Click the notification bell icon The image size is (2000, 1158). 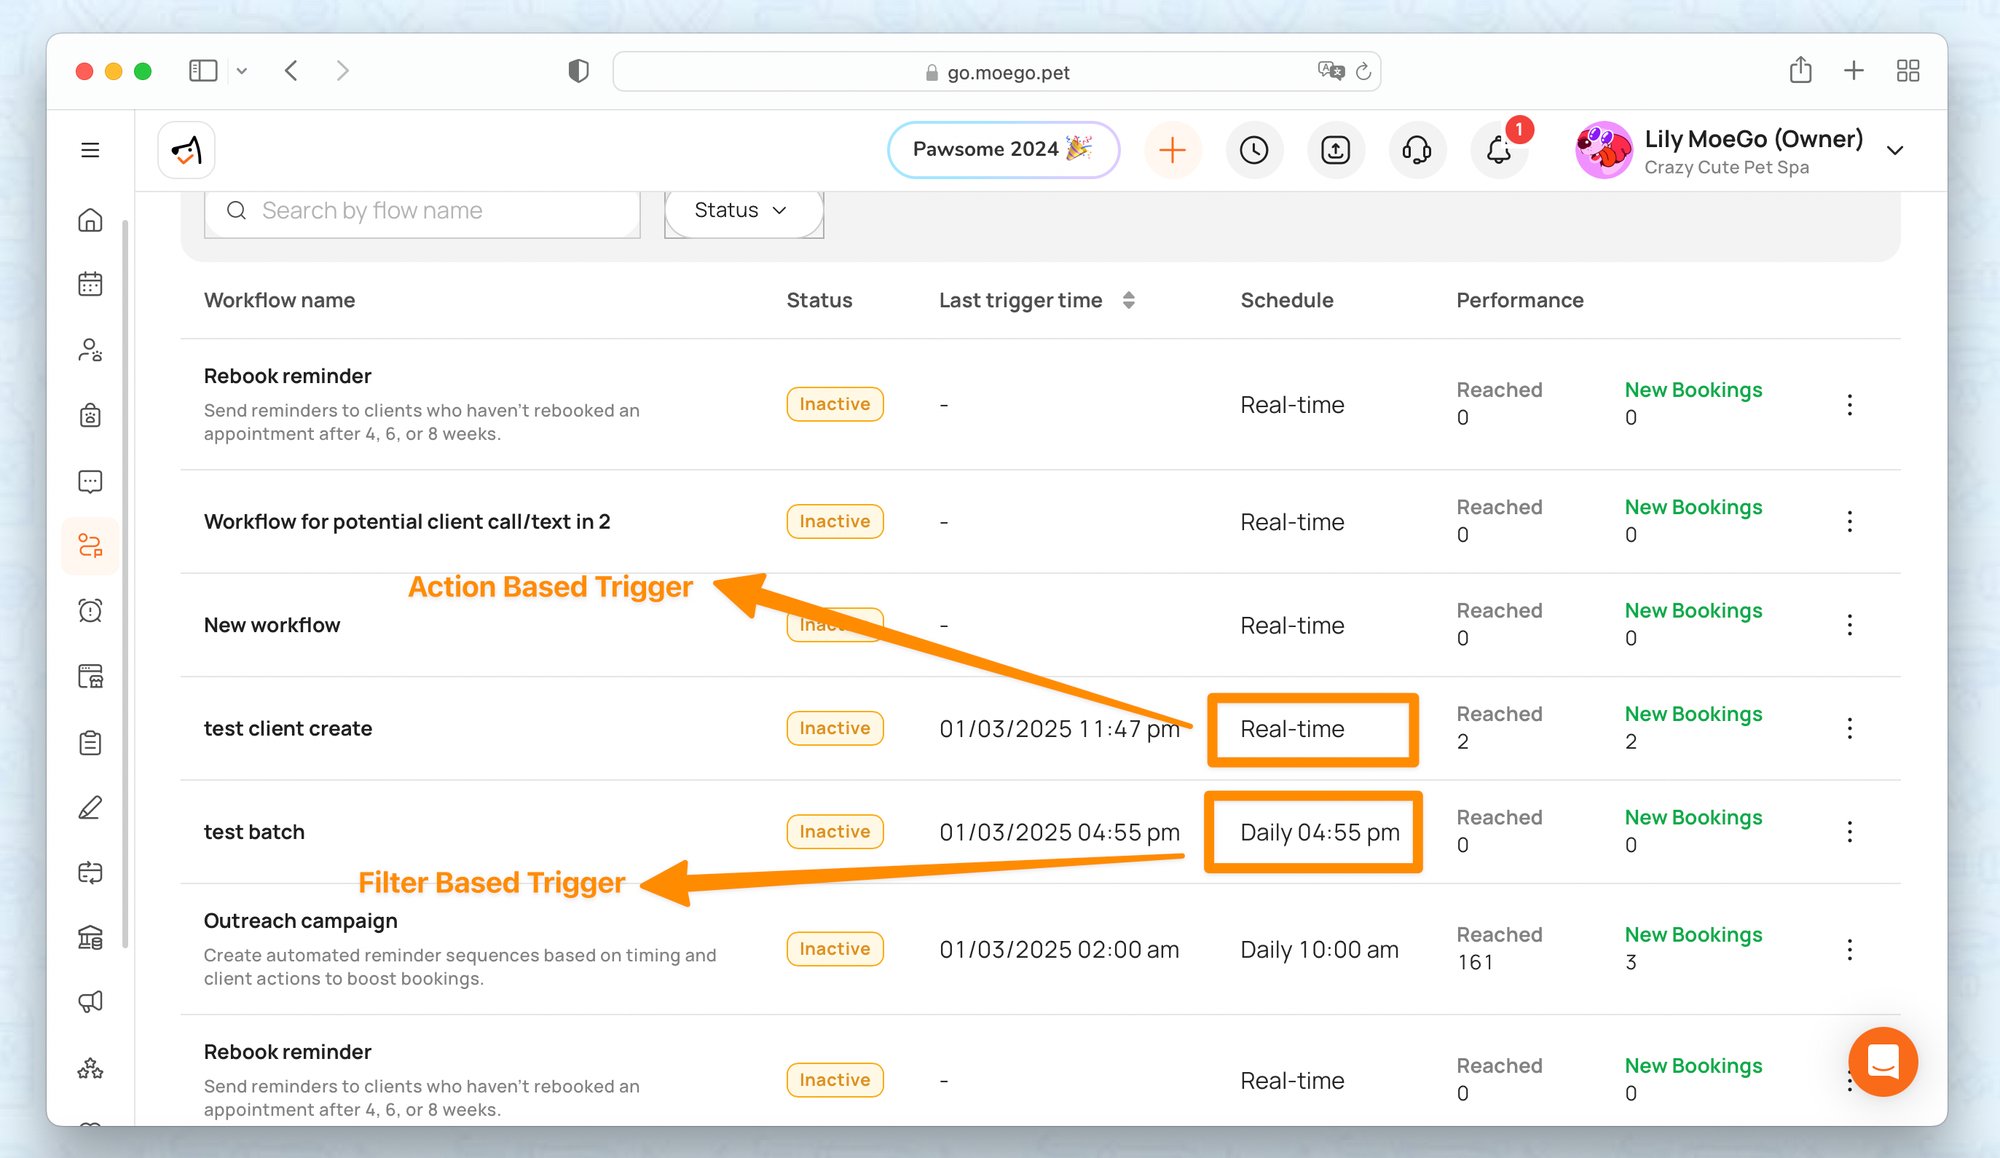pos(1498,150)
